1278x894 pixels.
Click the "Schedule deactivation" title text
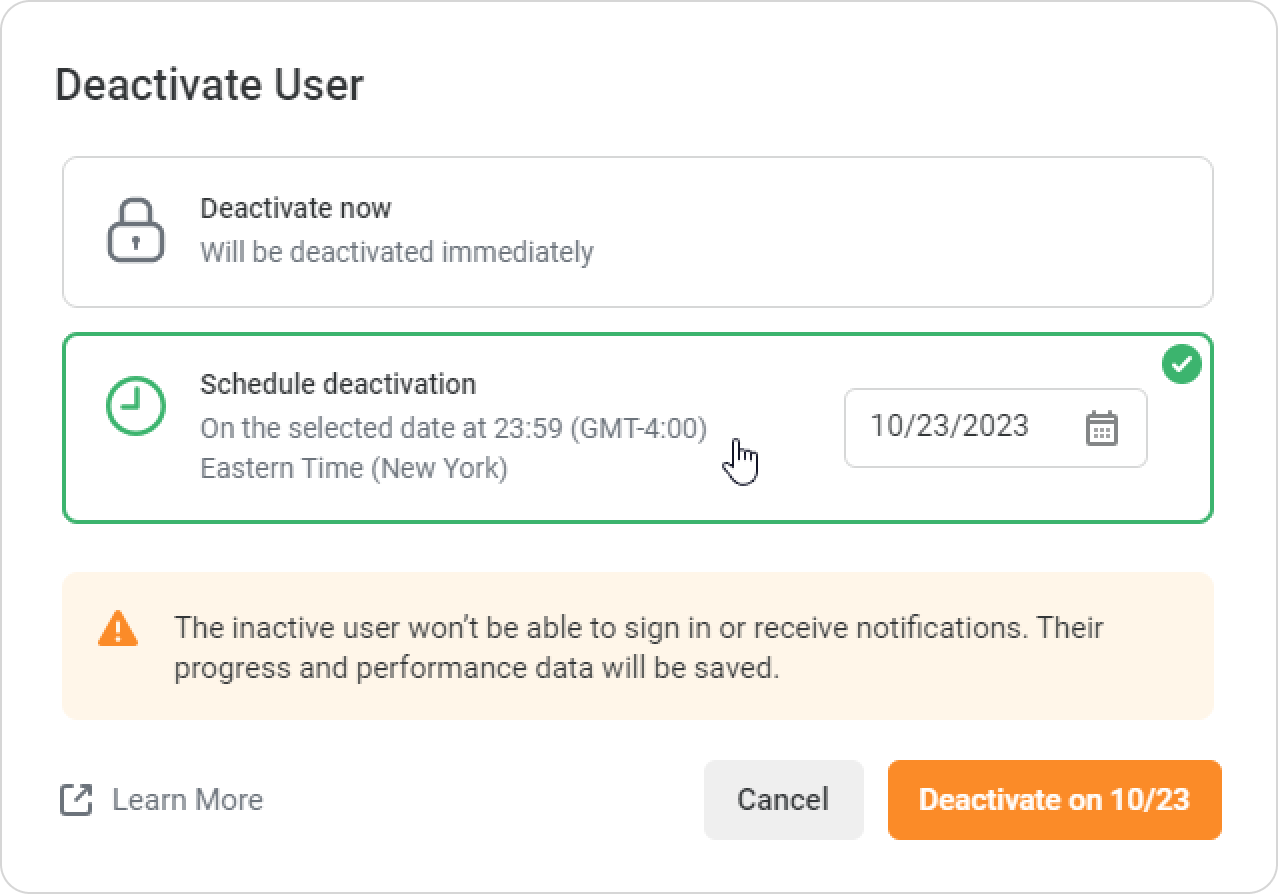(338, 384)
